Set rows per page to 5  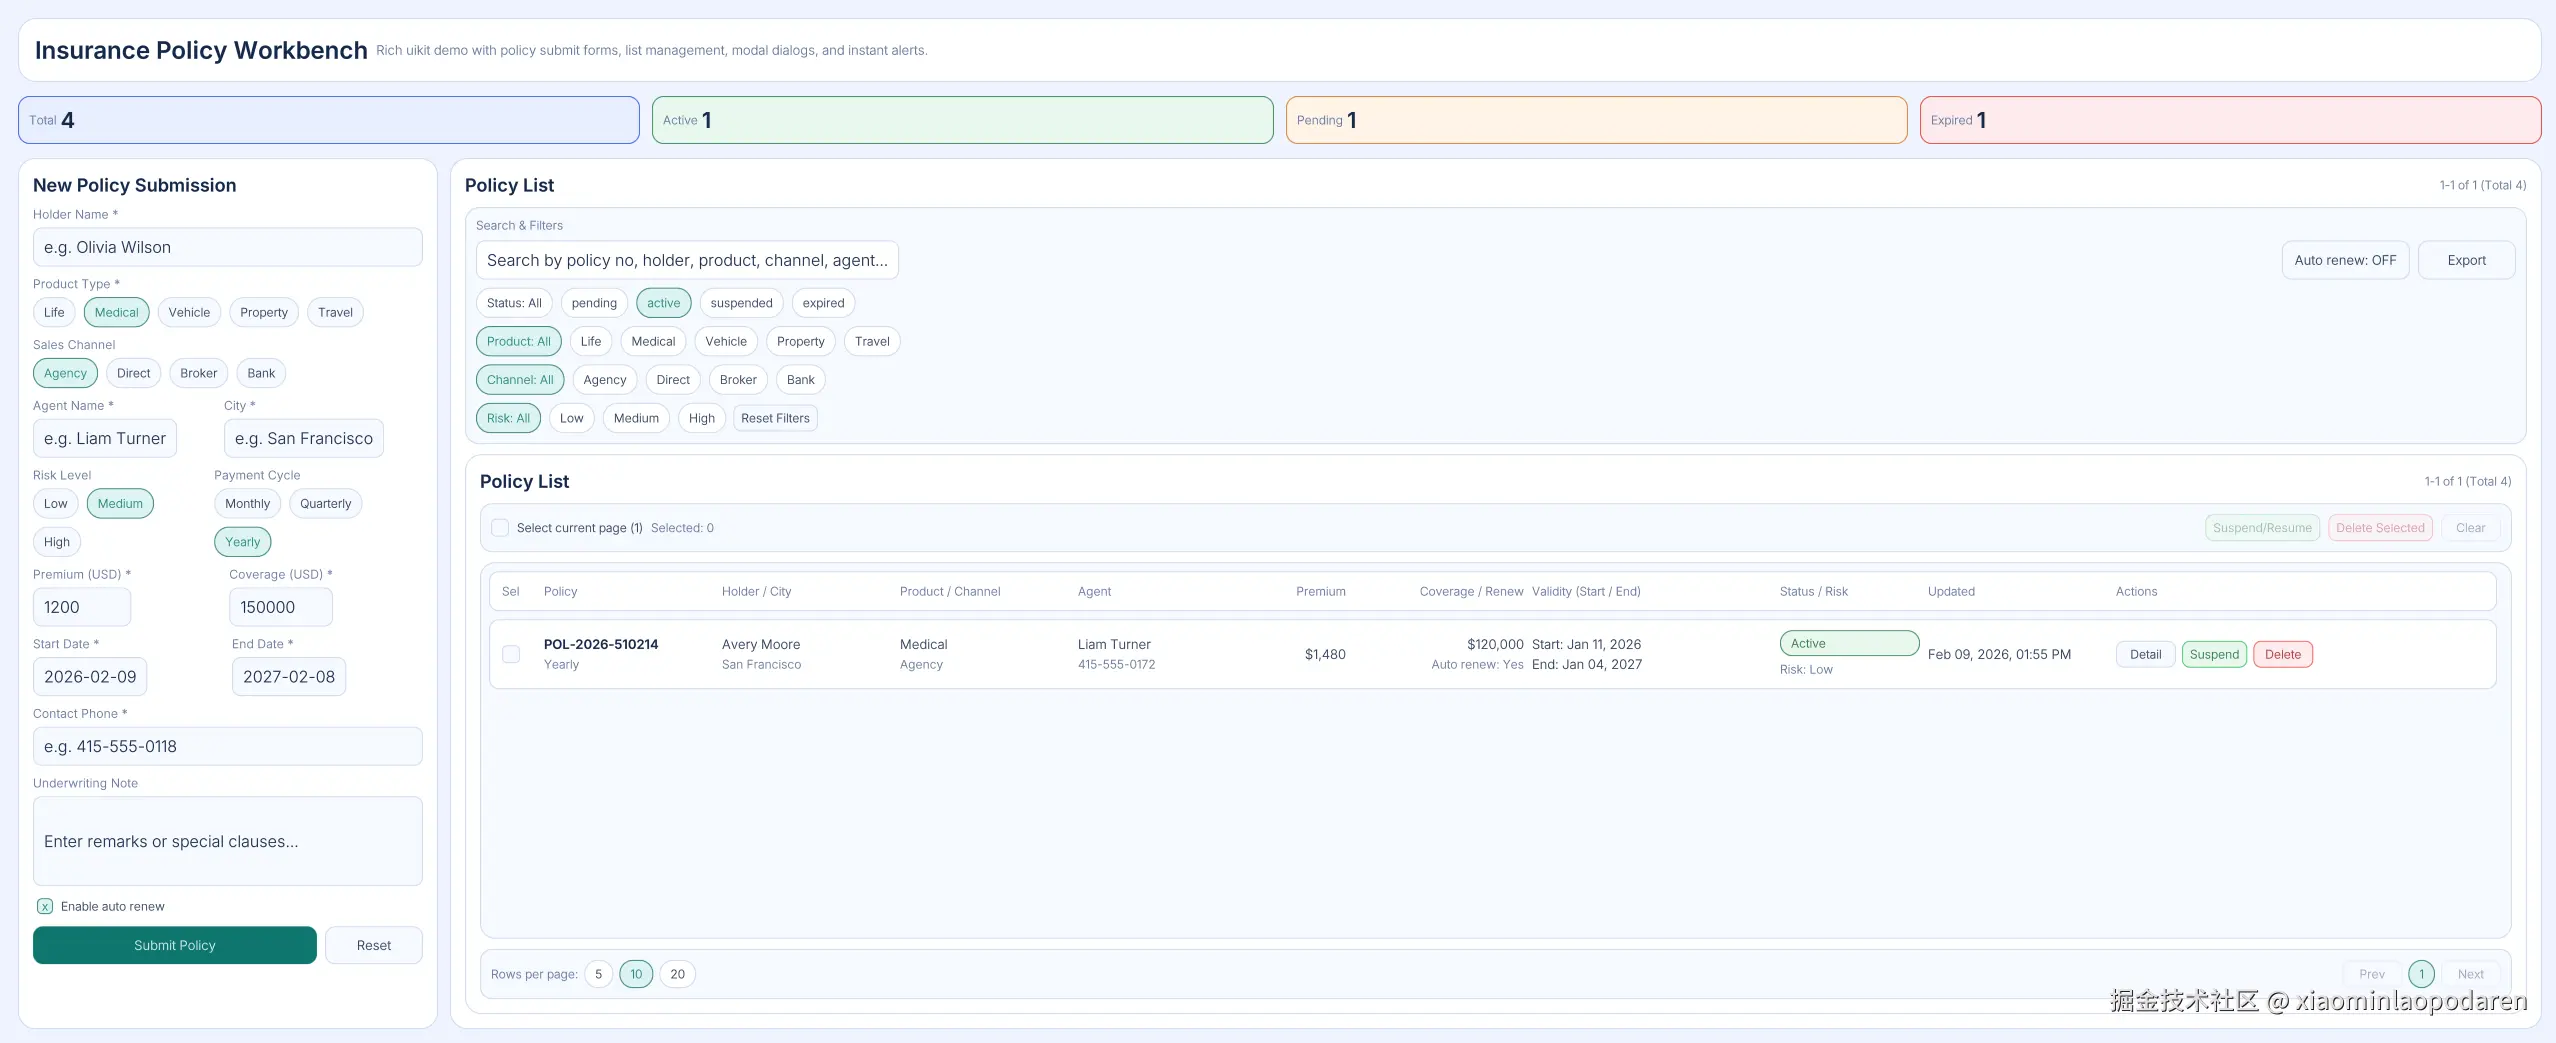tap(598, 974)
